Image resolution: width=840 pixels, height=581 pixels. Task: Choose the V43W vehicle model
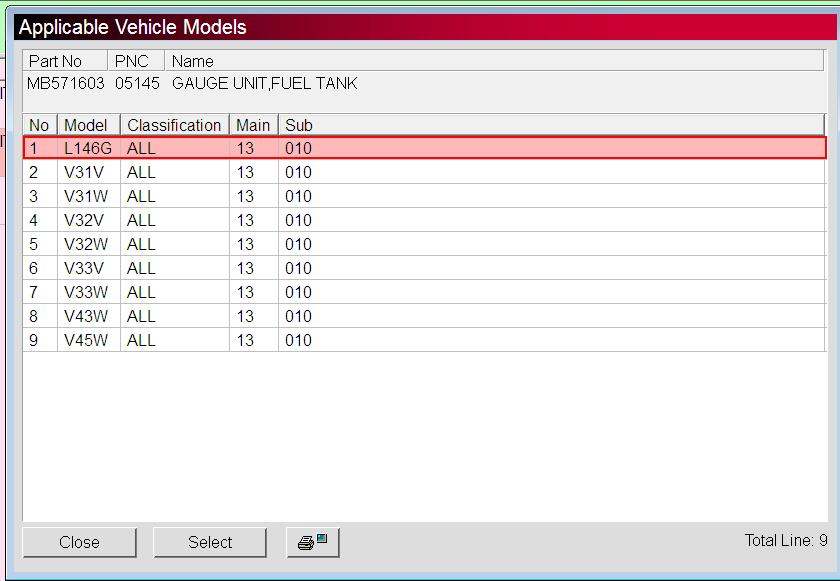tap(86, 316)
